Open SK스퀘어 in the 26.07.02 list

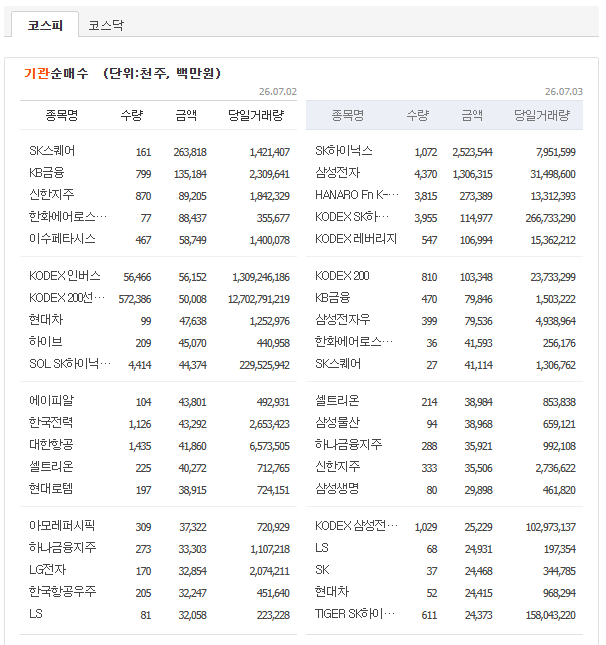(52, 151)
